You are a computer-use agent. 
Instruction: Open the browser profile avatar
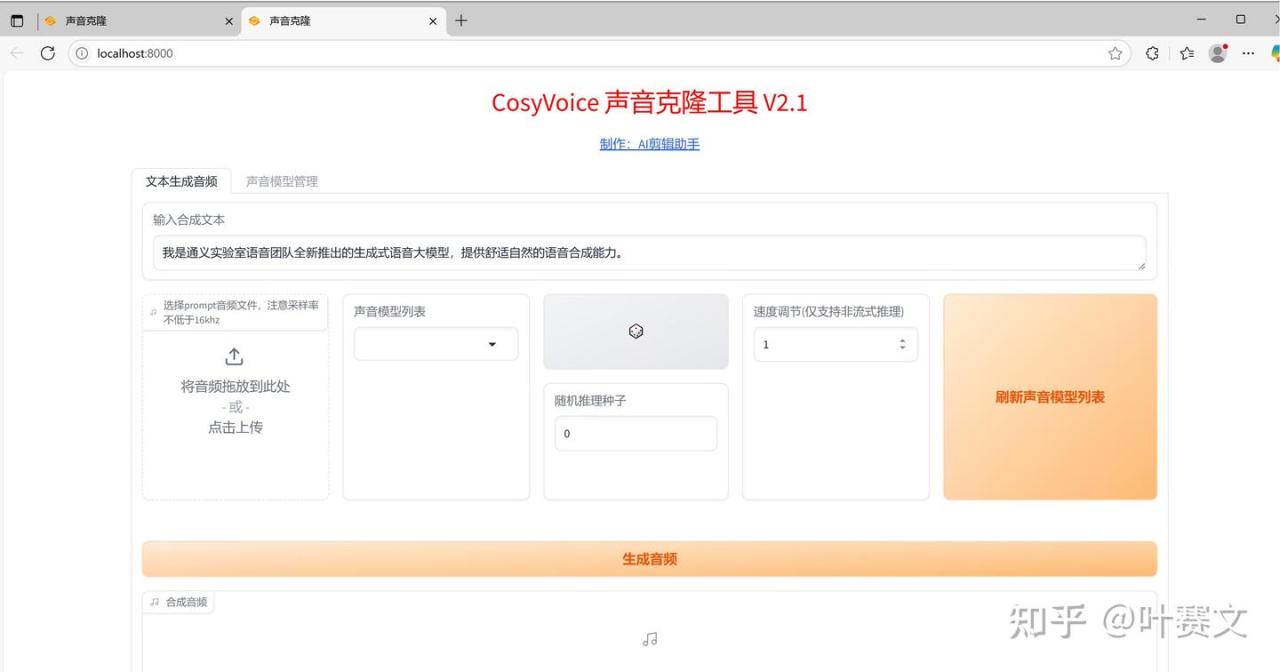(x=1217, y=54)
